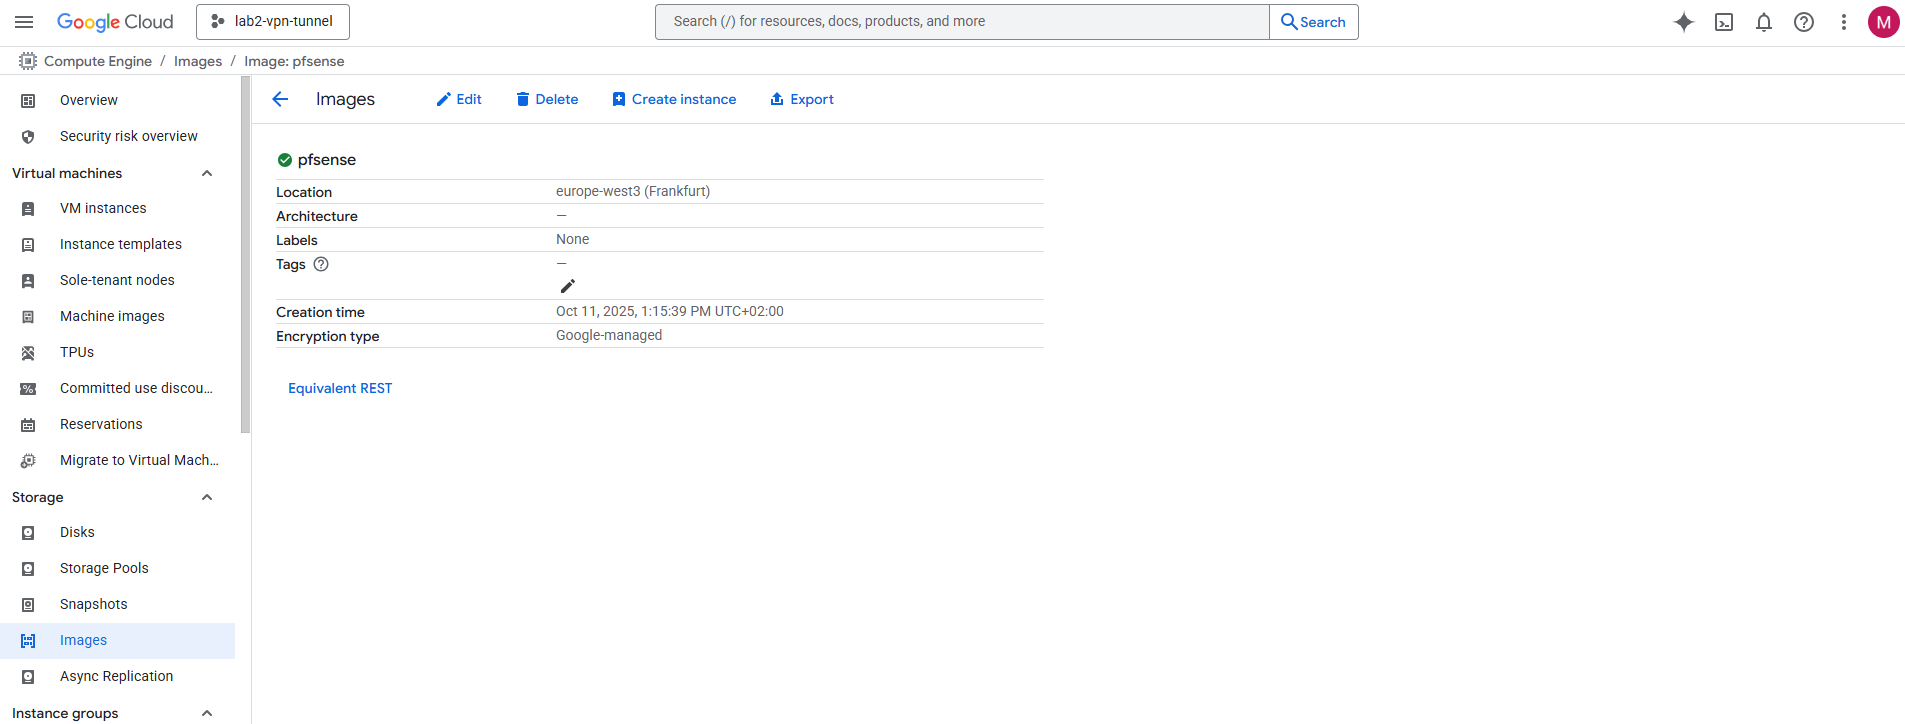The image size is (1905, 724).
Task: Click Images in the breadcrumb
Action: click(198, 61)
